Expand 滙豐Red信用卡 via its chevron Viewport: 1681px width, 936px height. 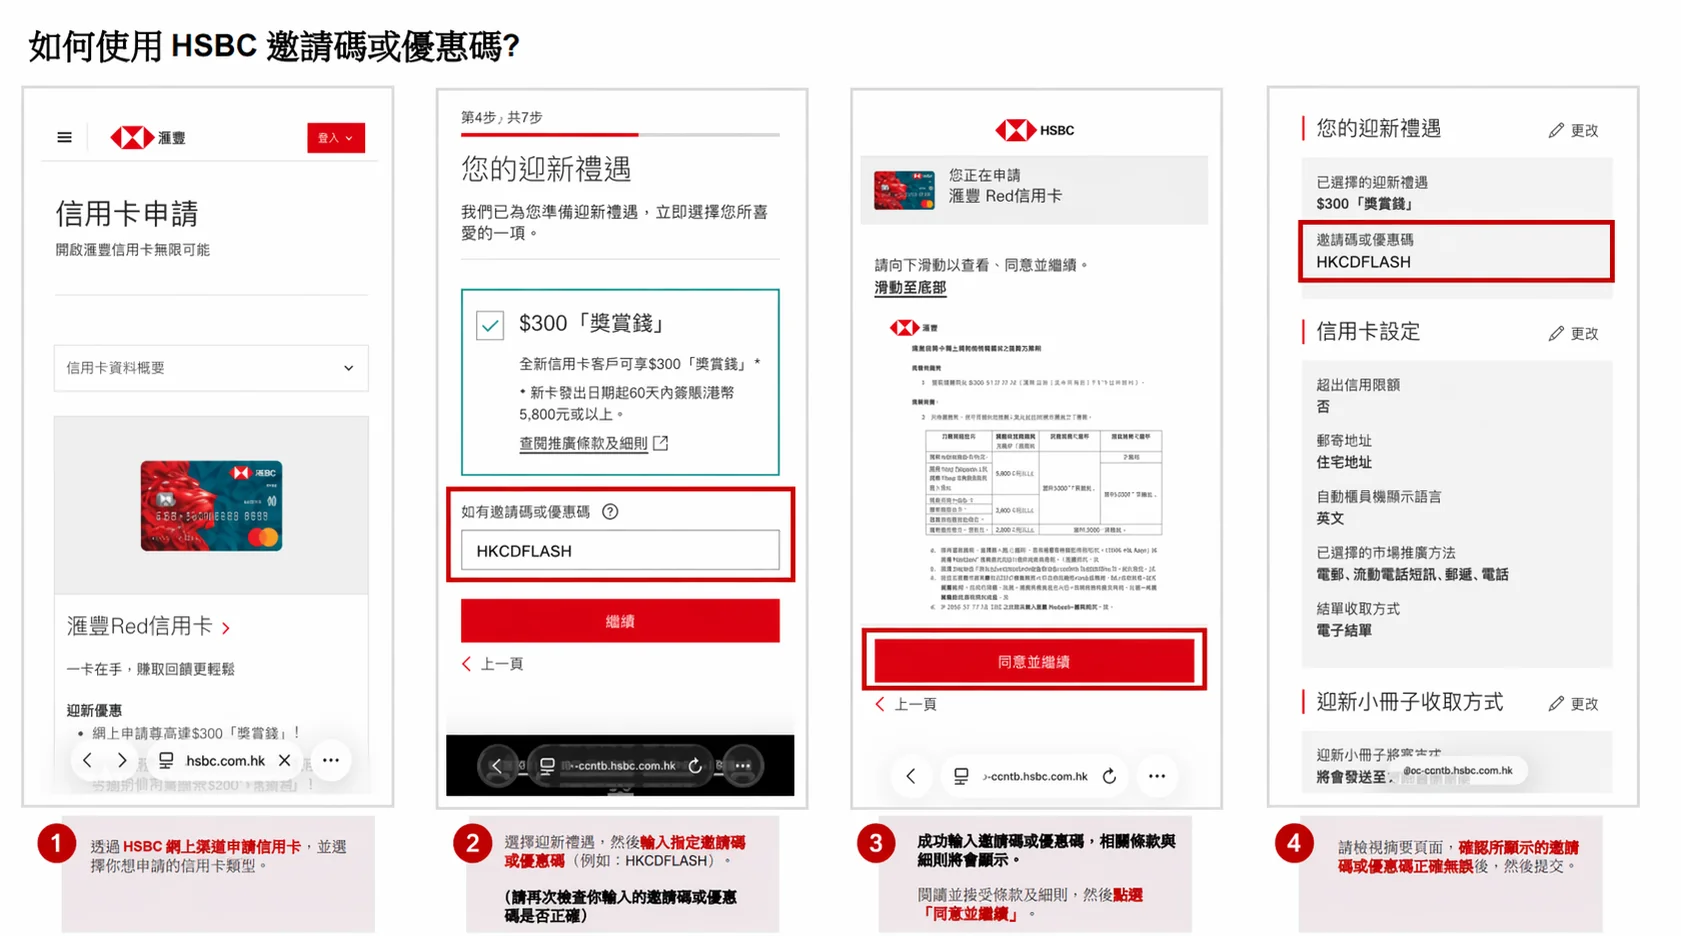coord(226,628)
